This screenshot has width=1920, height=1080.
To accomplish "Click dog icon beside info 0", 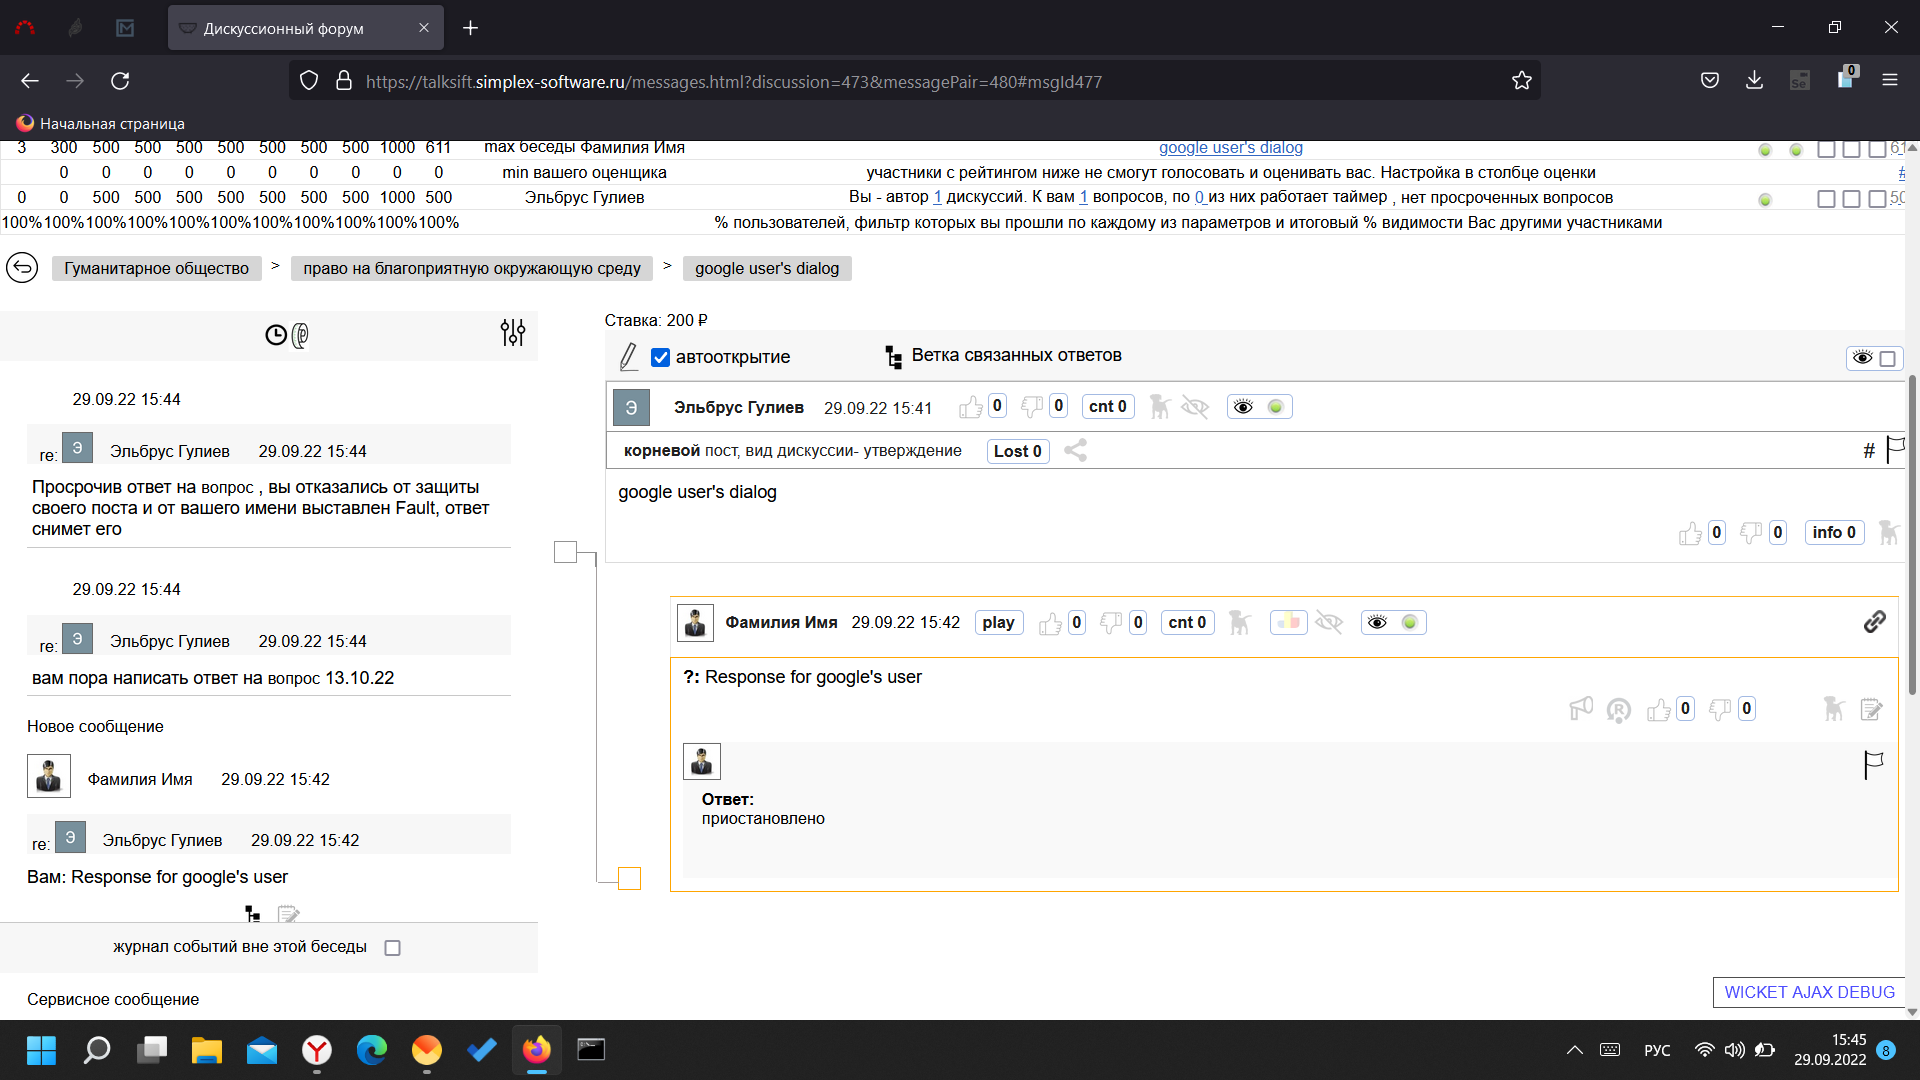I will (1889, 533).
